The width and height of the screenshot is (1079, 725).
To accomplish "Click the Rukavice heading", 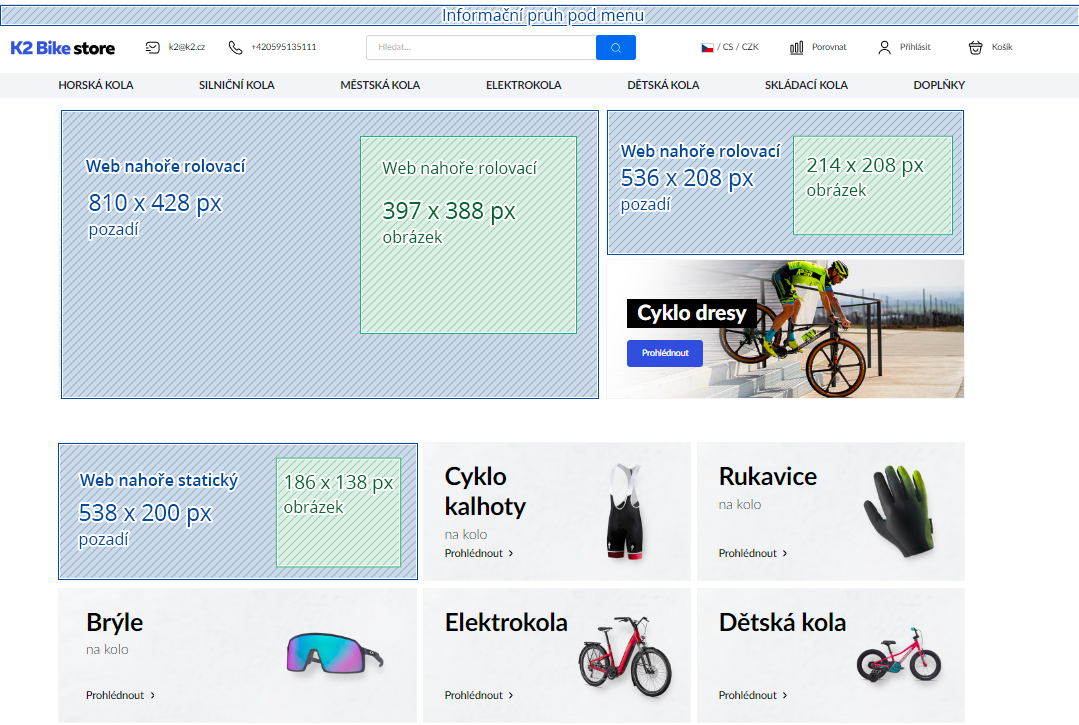I will (x=768, y=476).
